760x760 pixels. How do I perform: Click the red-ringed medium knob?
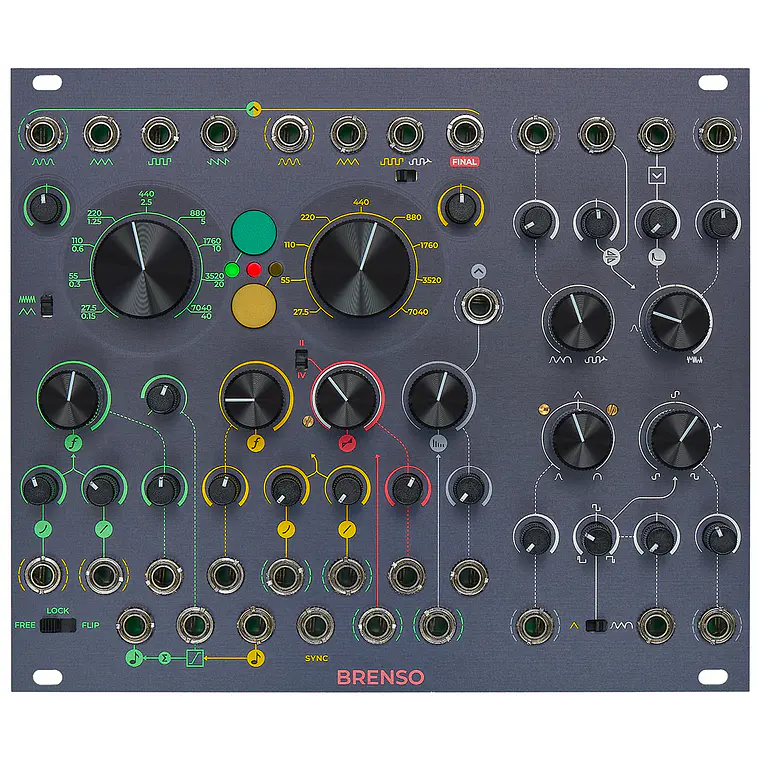[347, 398]
